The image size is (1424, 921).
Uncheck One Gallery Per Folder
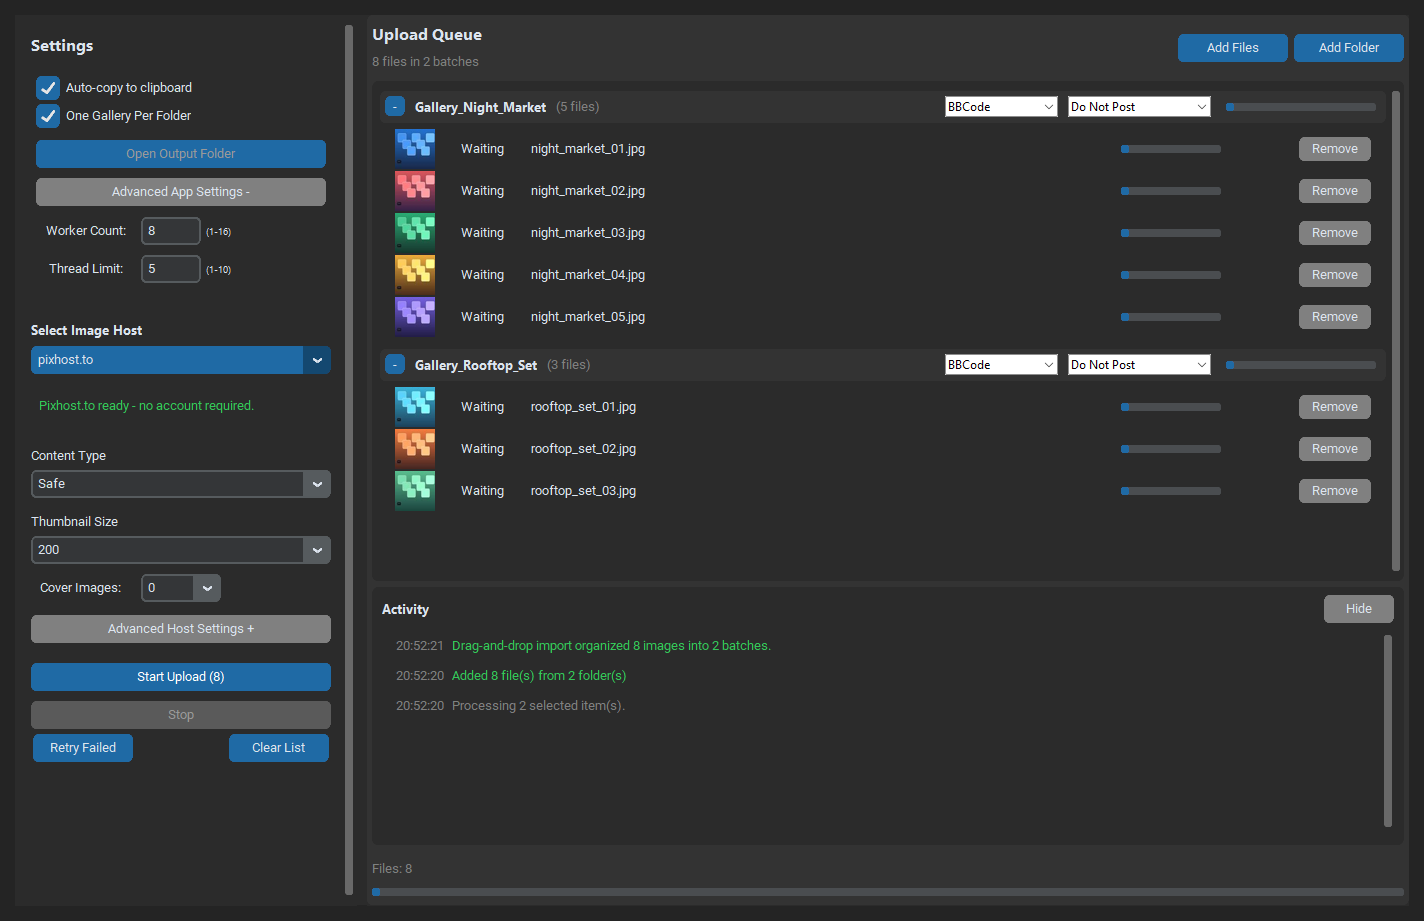(48, 116)
